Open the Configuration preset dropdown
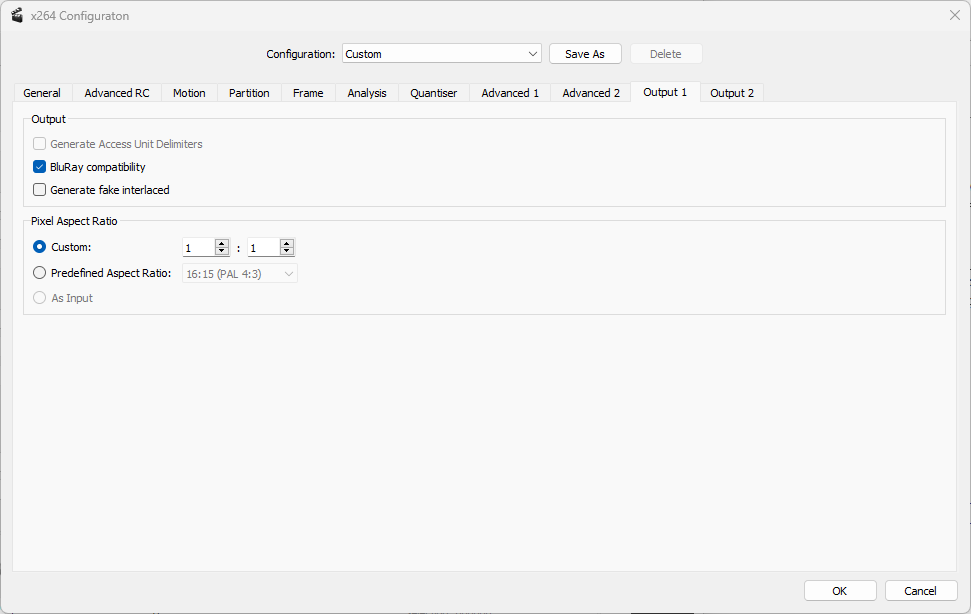971x614 pixels. coord(442,54)
